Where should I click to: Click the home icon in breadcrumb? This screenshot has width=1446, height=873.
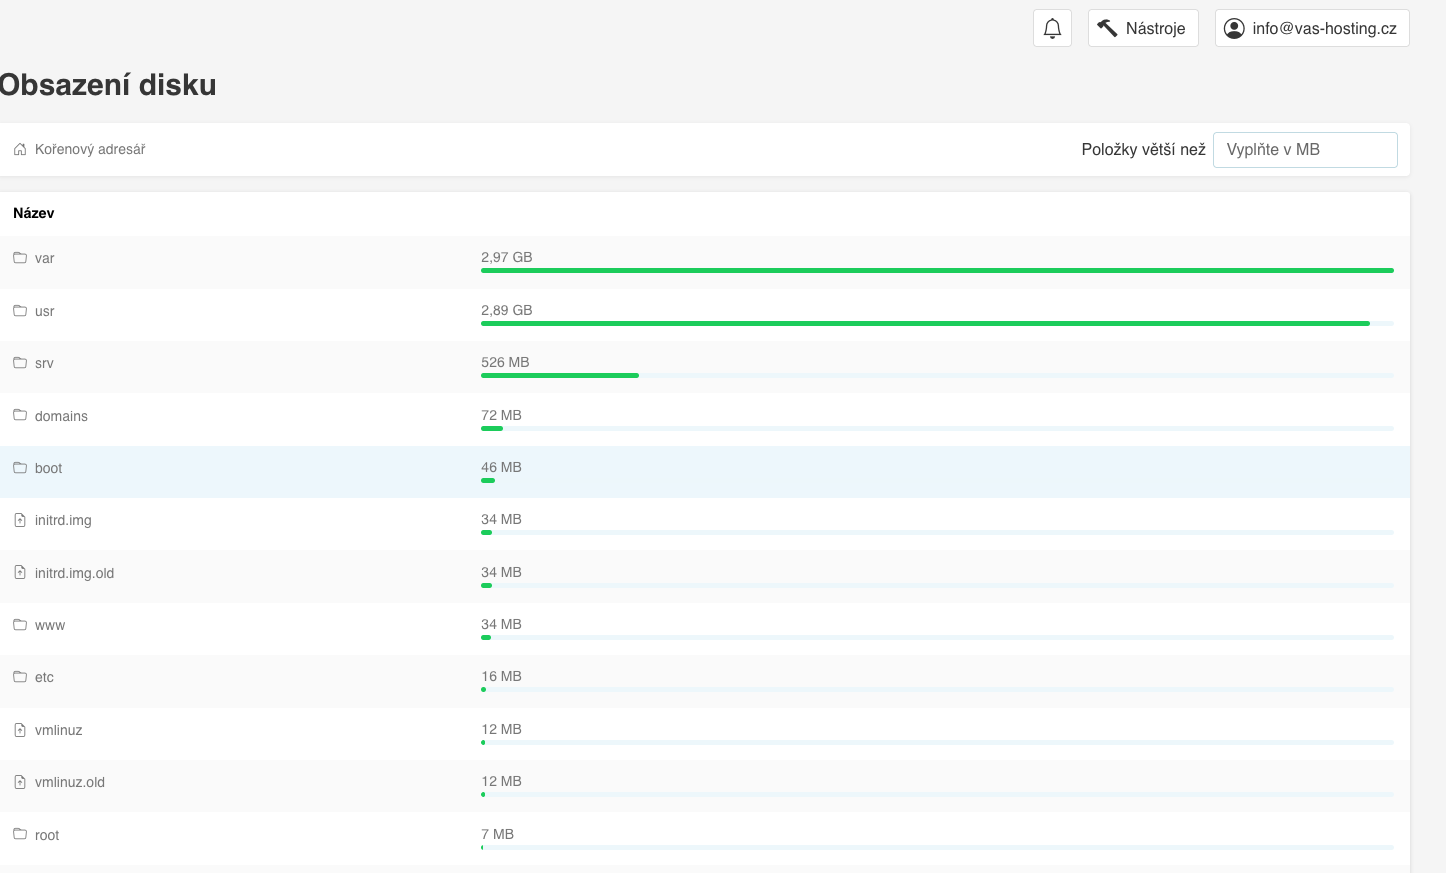tap(20, 150)
